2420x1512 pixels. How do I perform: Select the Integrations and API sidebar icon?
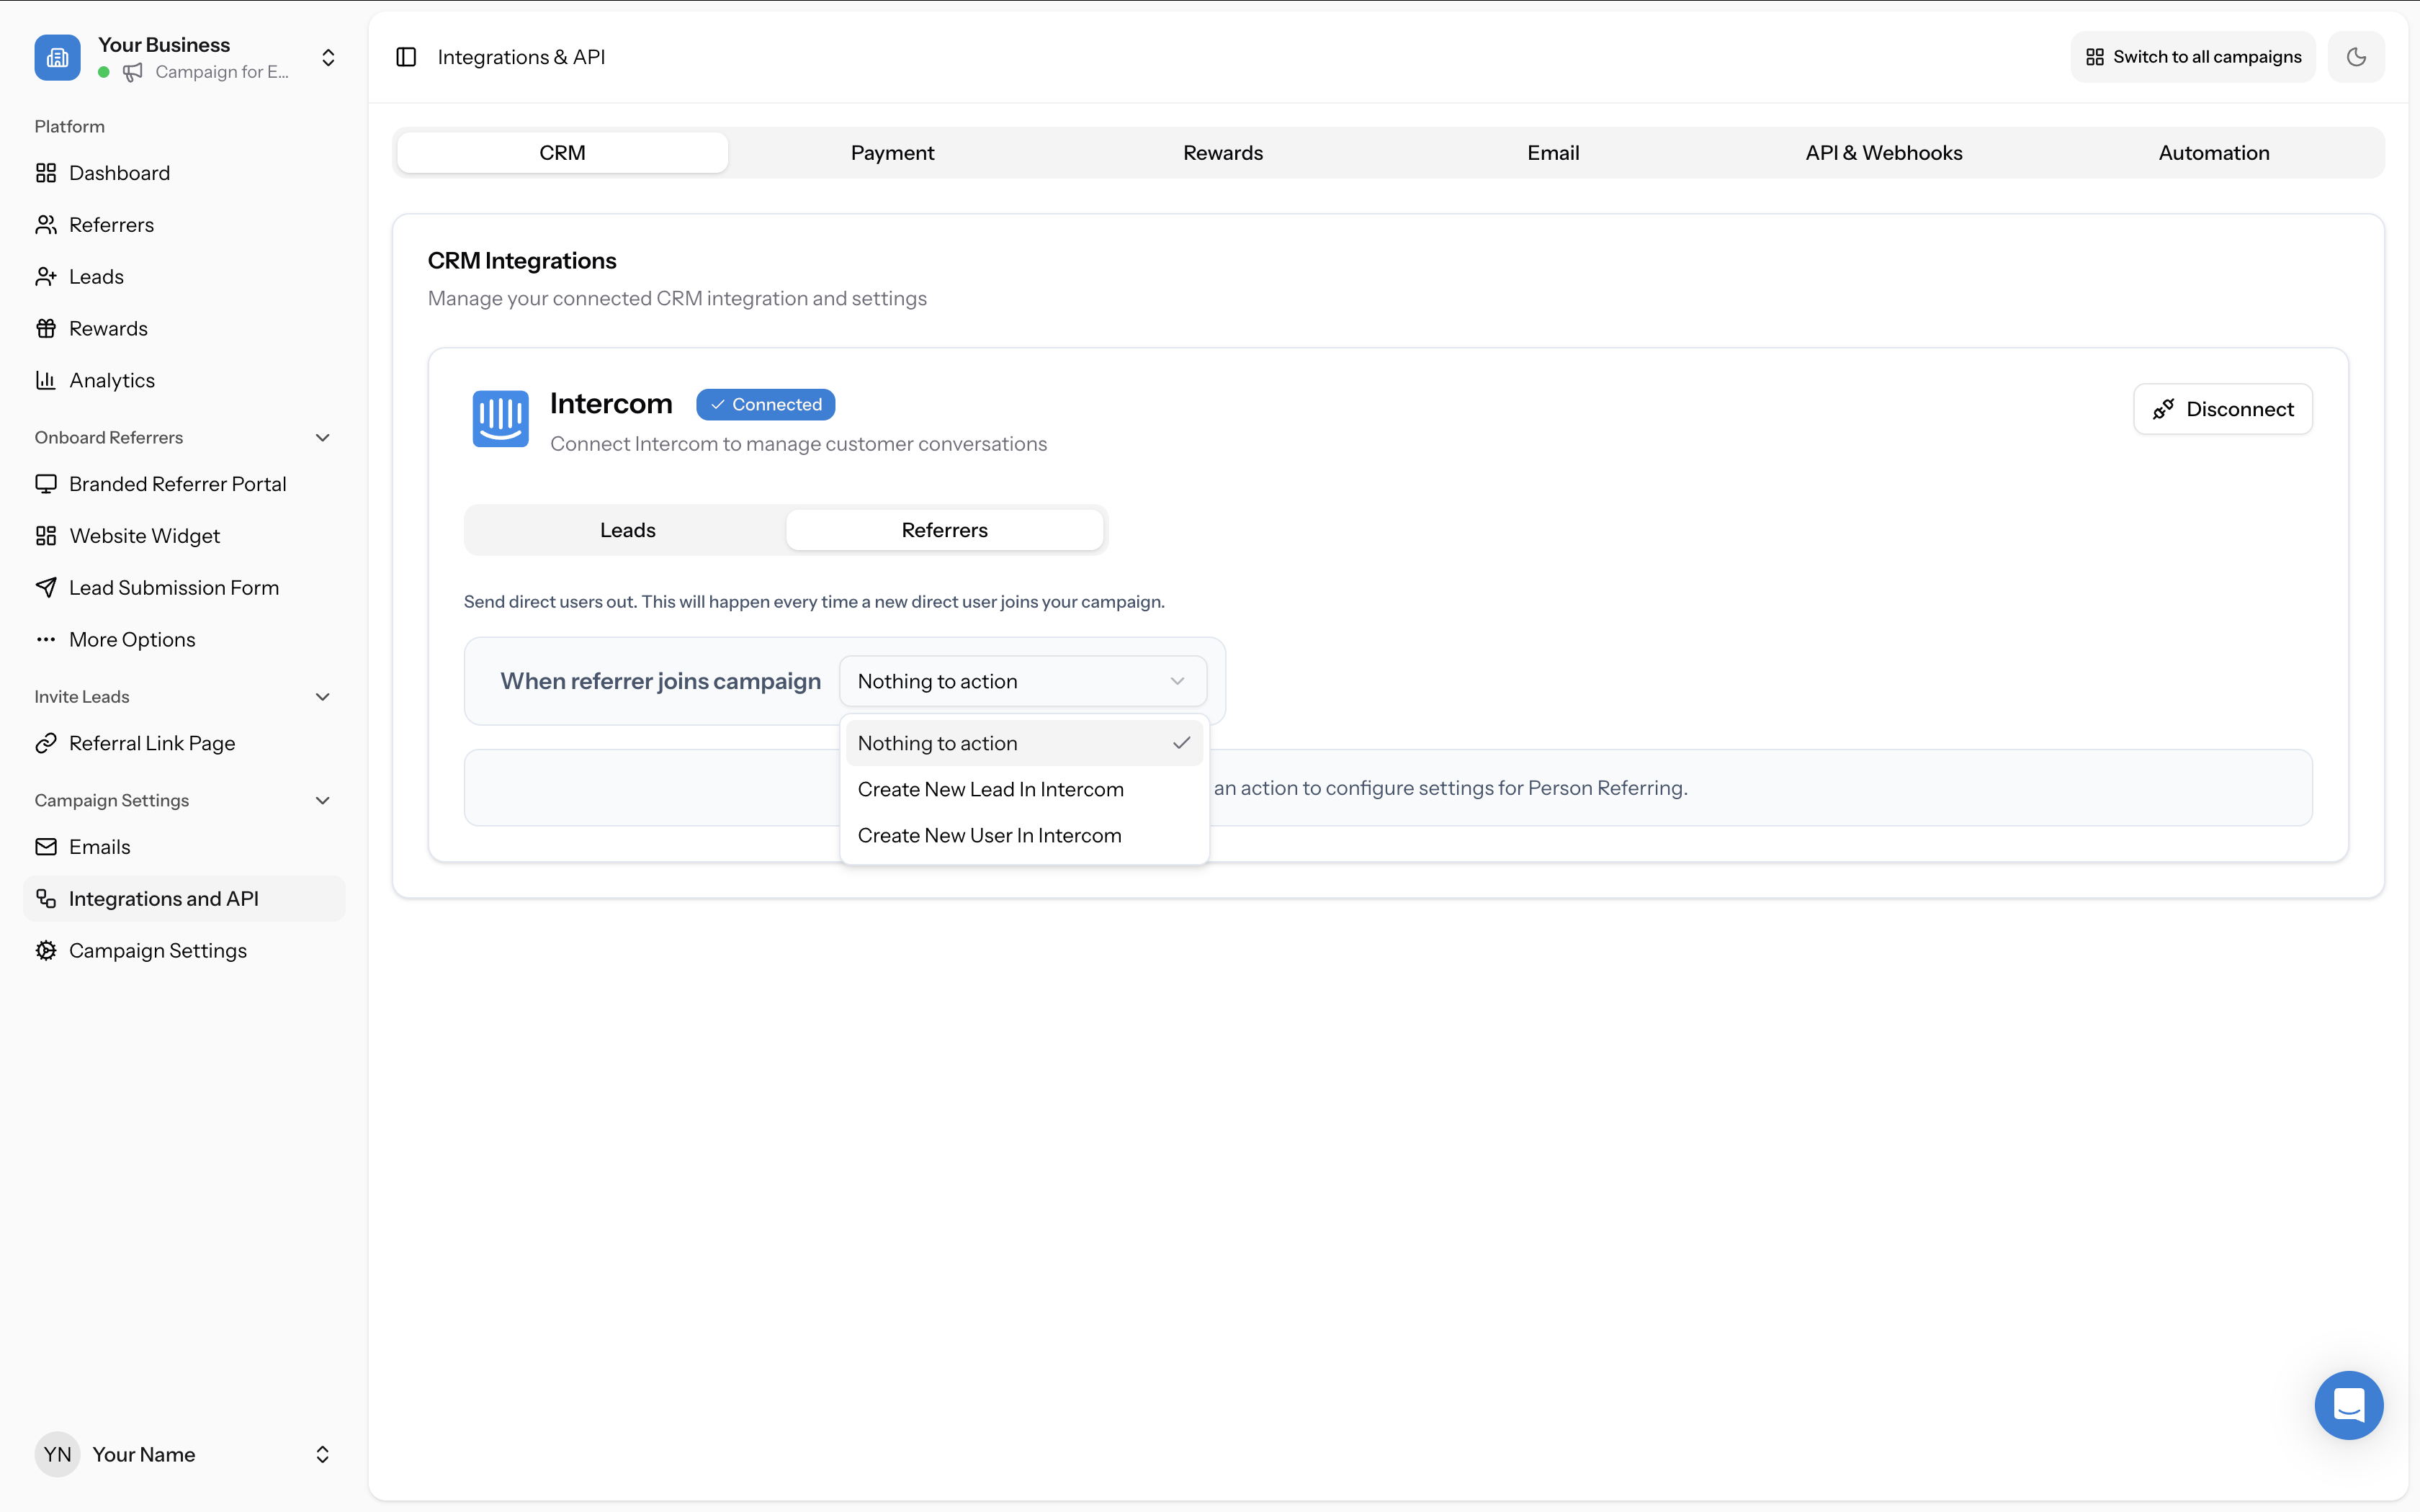click(46, 898)
